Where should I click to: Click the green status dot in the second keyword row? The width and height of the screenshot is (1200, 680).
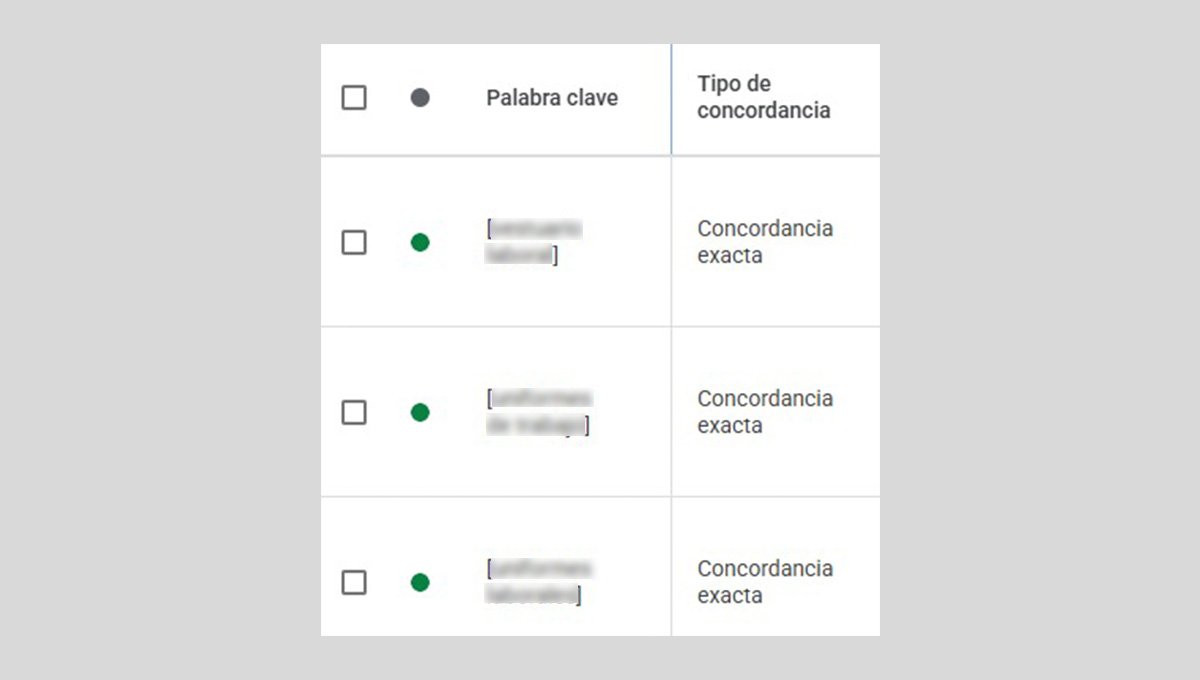click(420, 412)
